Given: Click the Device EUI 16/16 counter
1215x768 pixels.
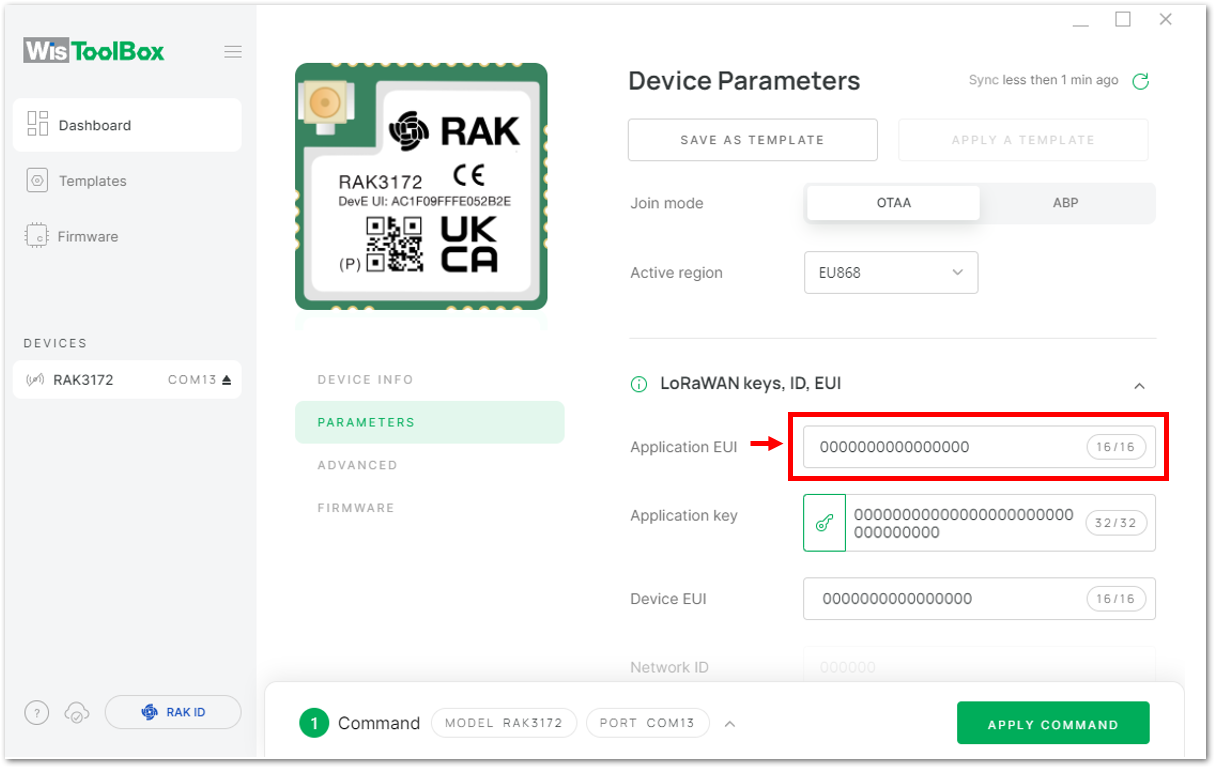Looking at the screenshot, I should click(x=1116, y=599).
